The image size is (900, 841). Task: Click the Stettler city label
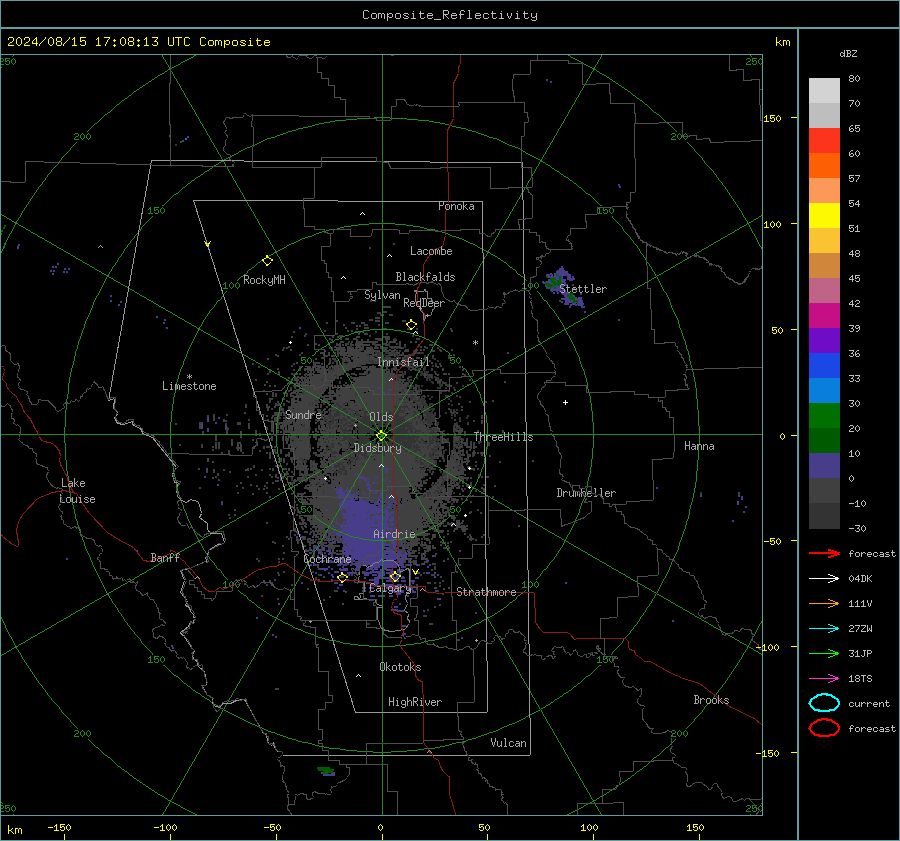point(583,289)
